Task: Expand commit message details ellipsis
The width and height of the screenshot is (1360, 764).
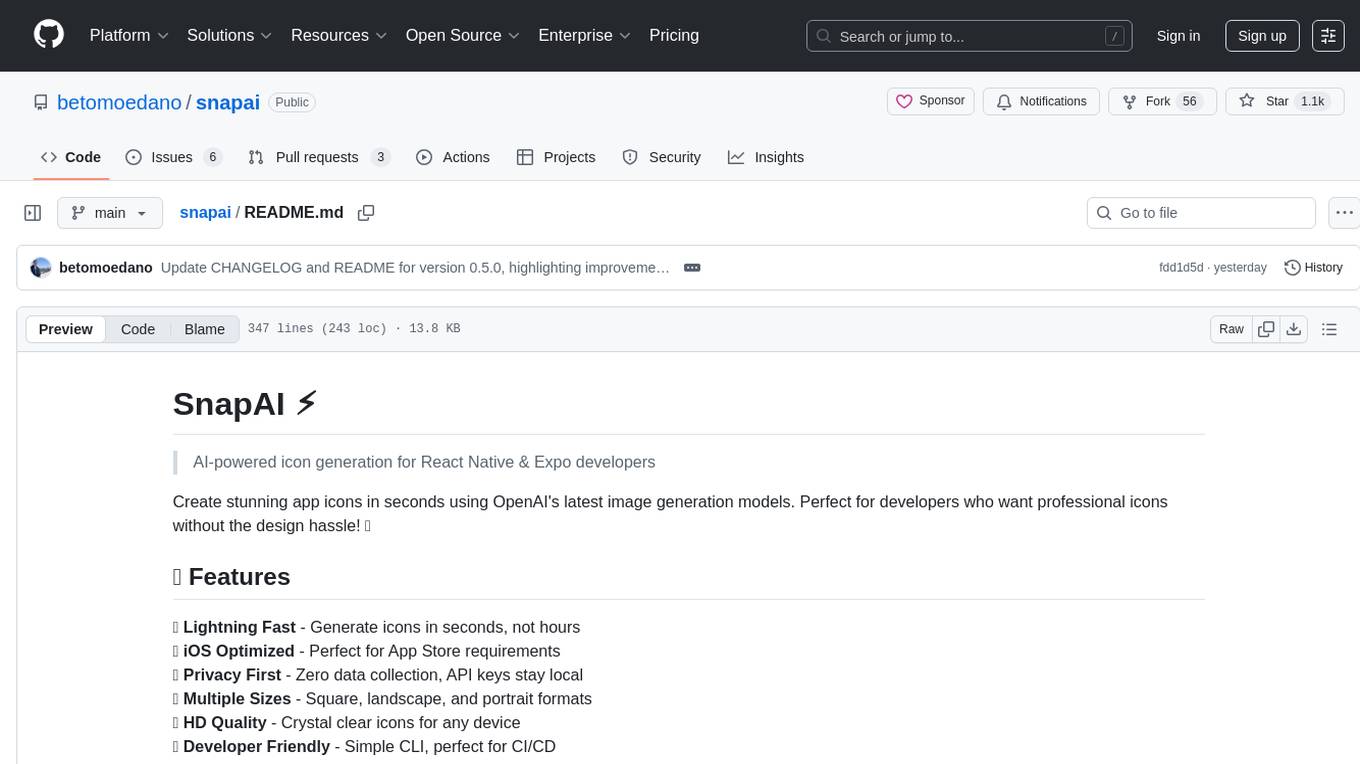Action: pyautogui.click(x=692, y=268)
